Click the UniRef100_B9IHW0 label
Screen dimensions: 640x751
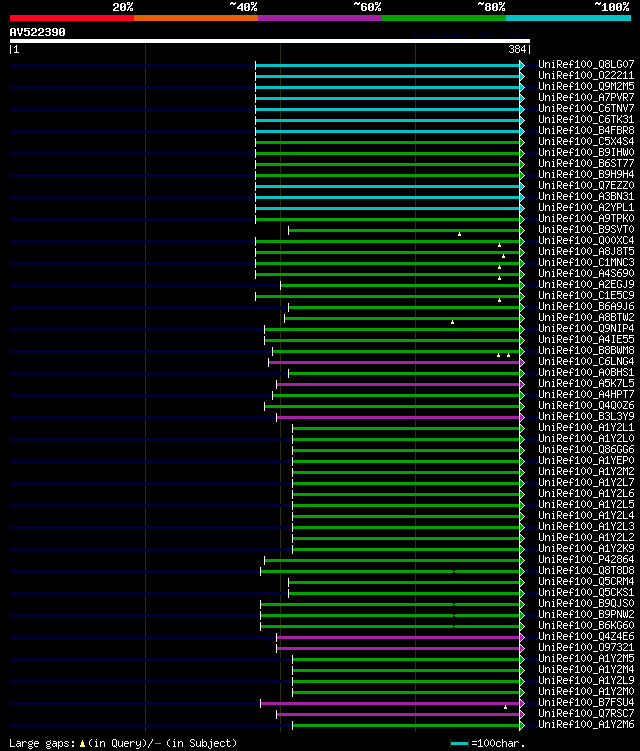586,152
